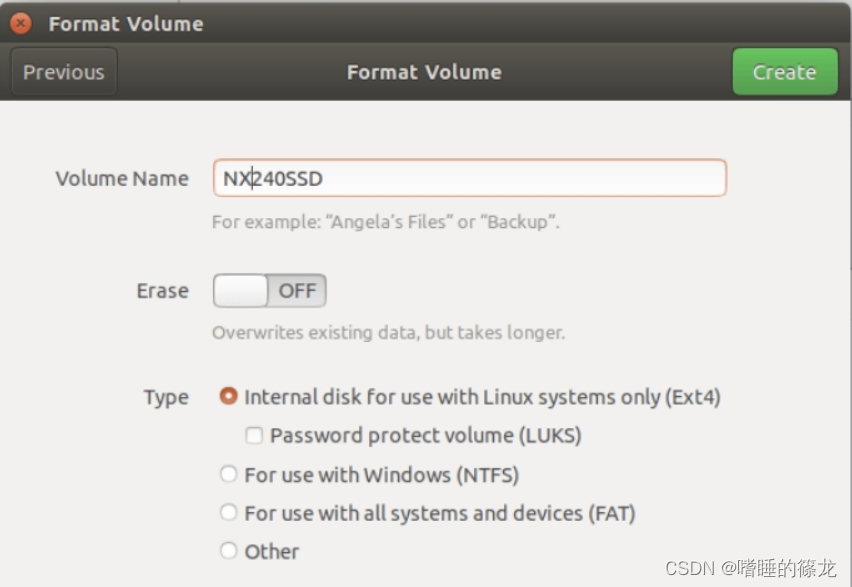The width and height of the screenshot is (852, 587).
Task: Click the centered Format Volume header title
Action: [x=424, y=72]
